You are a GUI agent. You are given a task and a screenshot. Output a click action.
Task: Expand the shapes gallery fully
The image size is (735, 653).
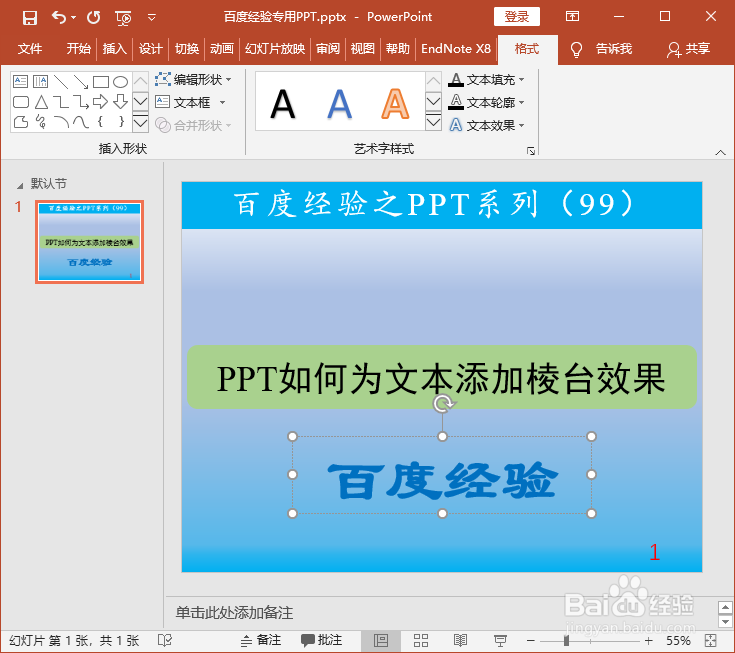(141, 123)
